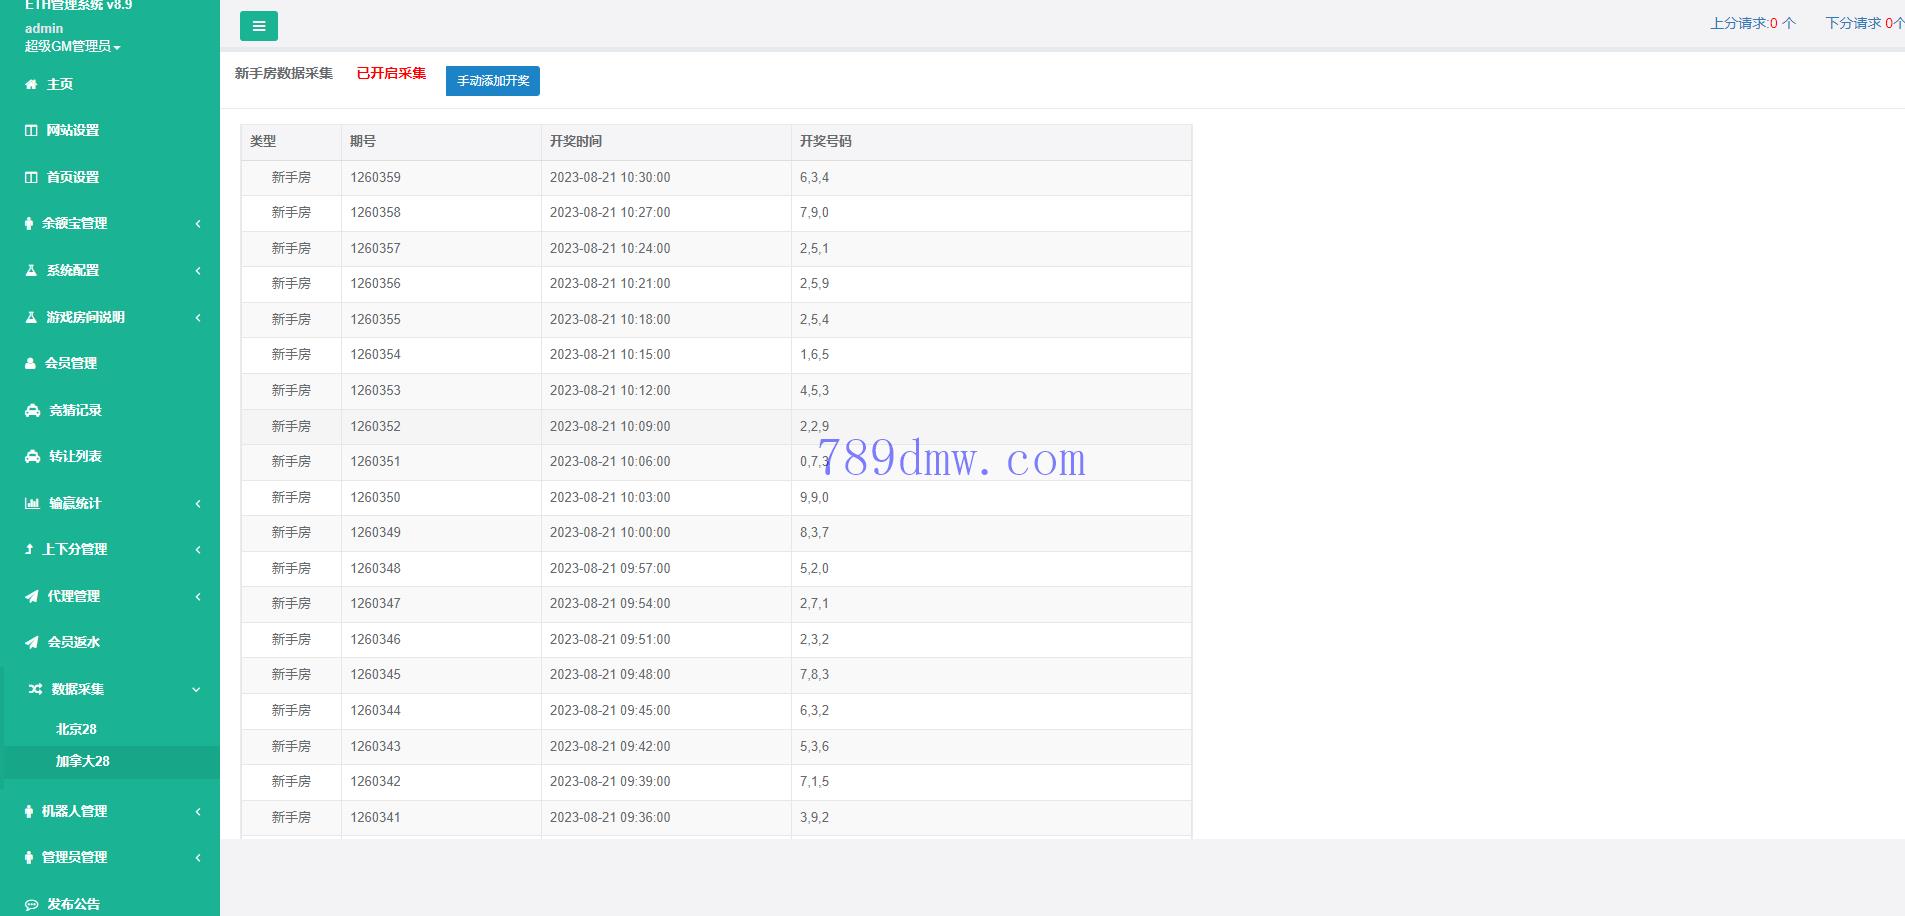1905x916 pixels.
Task: Open the 北京28 submenu item
Action: point(76,730)
